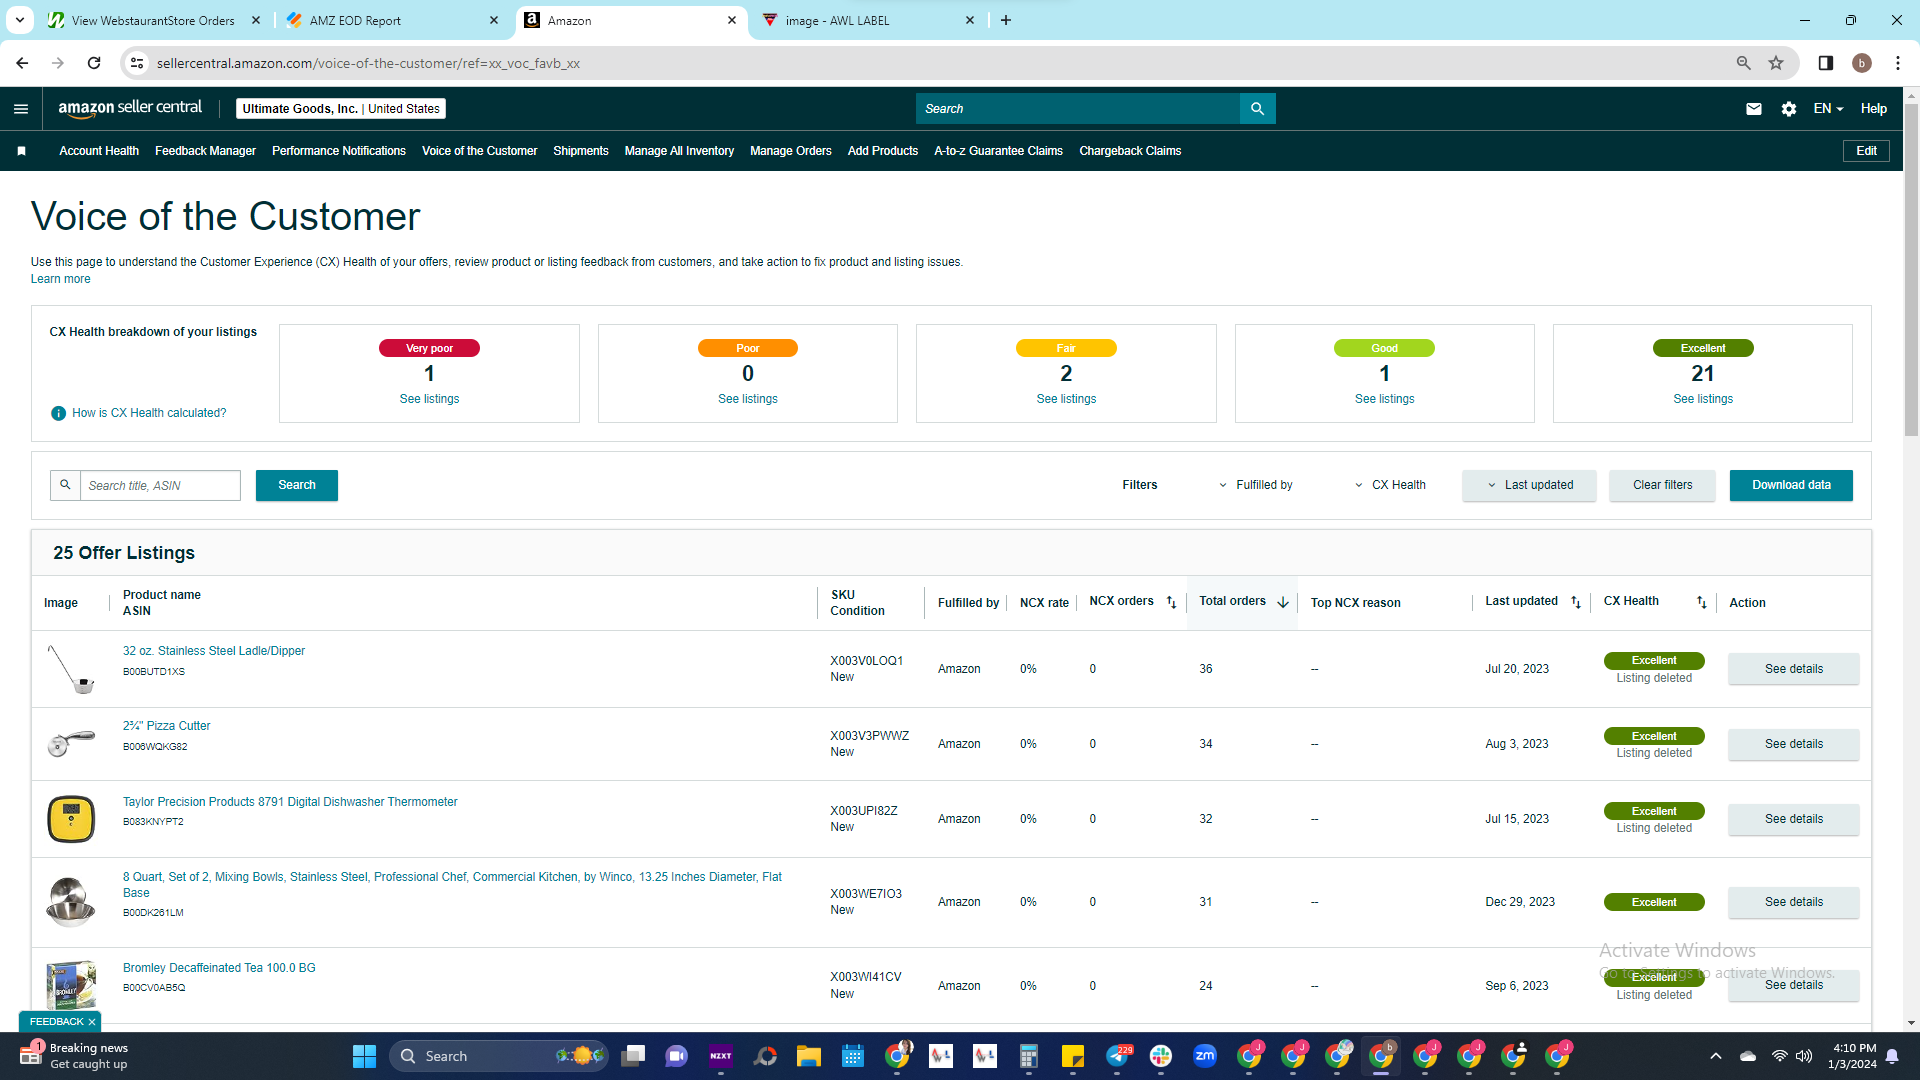Expand the Last updated filter dropdown
1920x1080 pixels.
pos(1529,485)
